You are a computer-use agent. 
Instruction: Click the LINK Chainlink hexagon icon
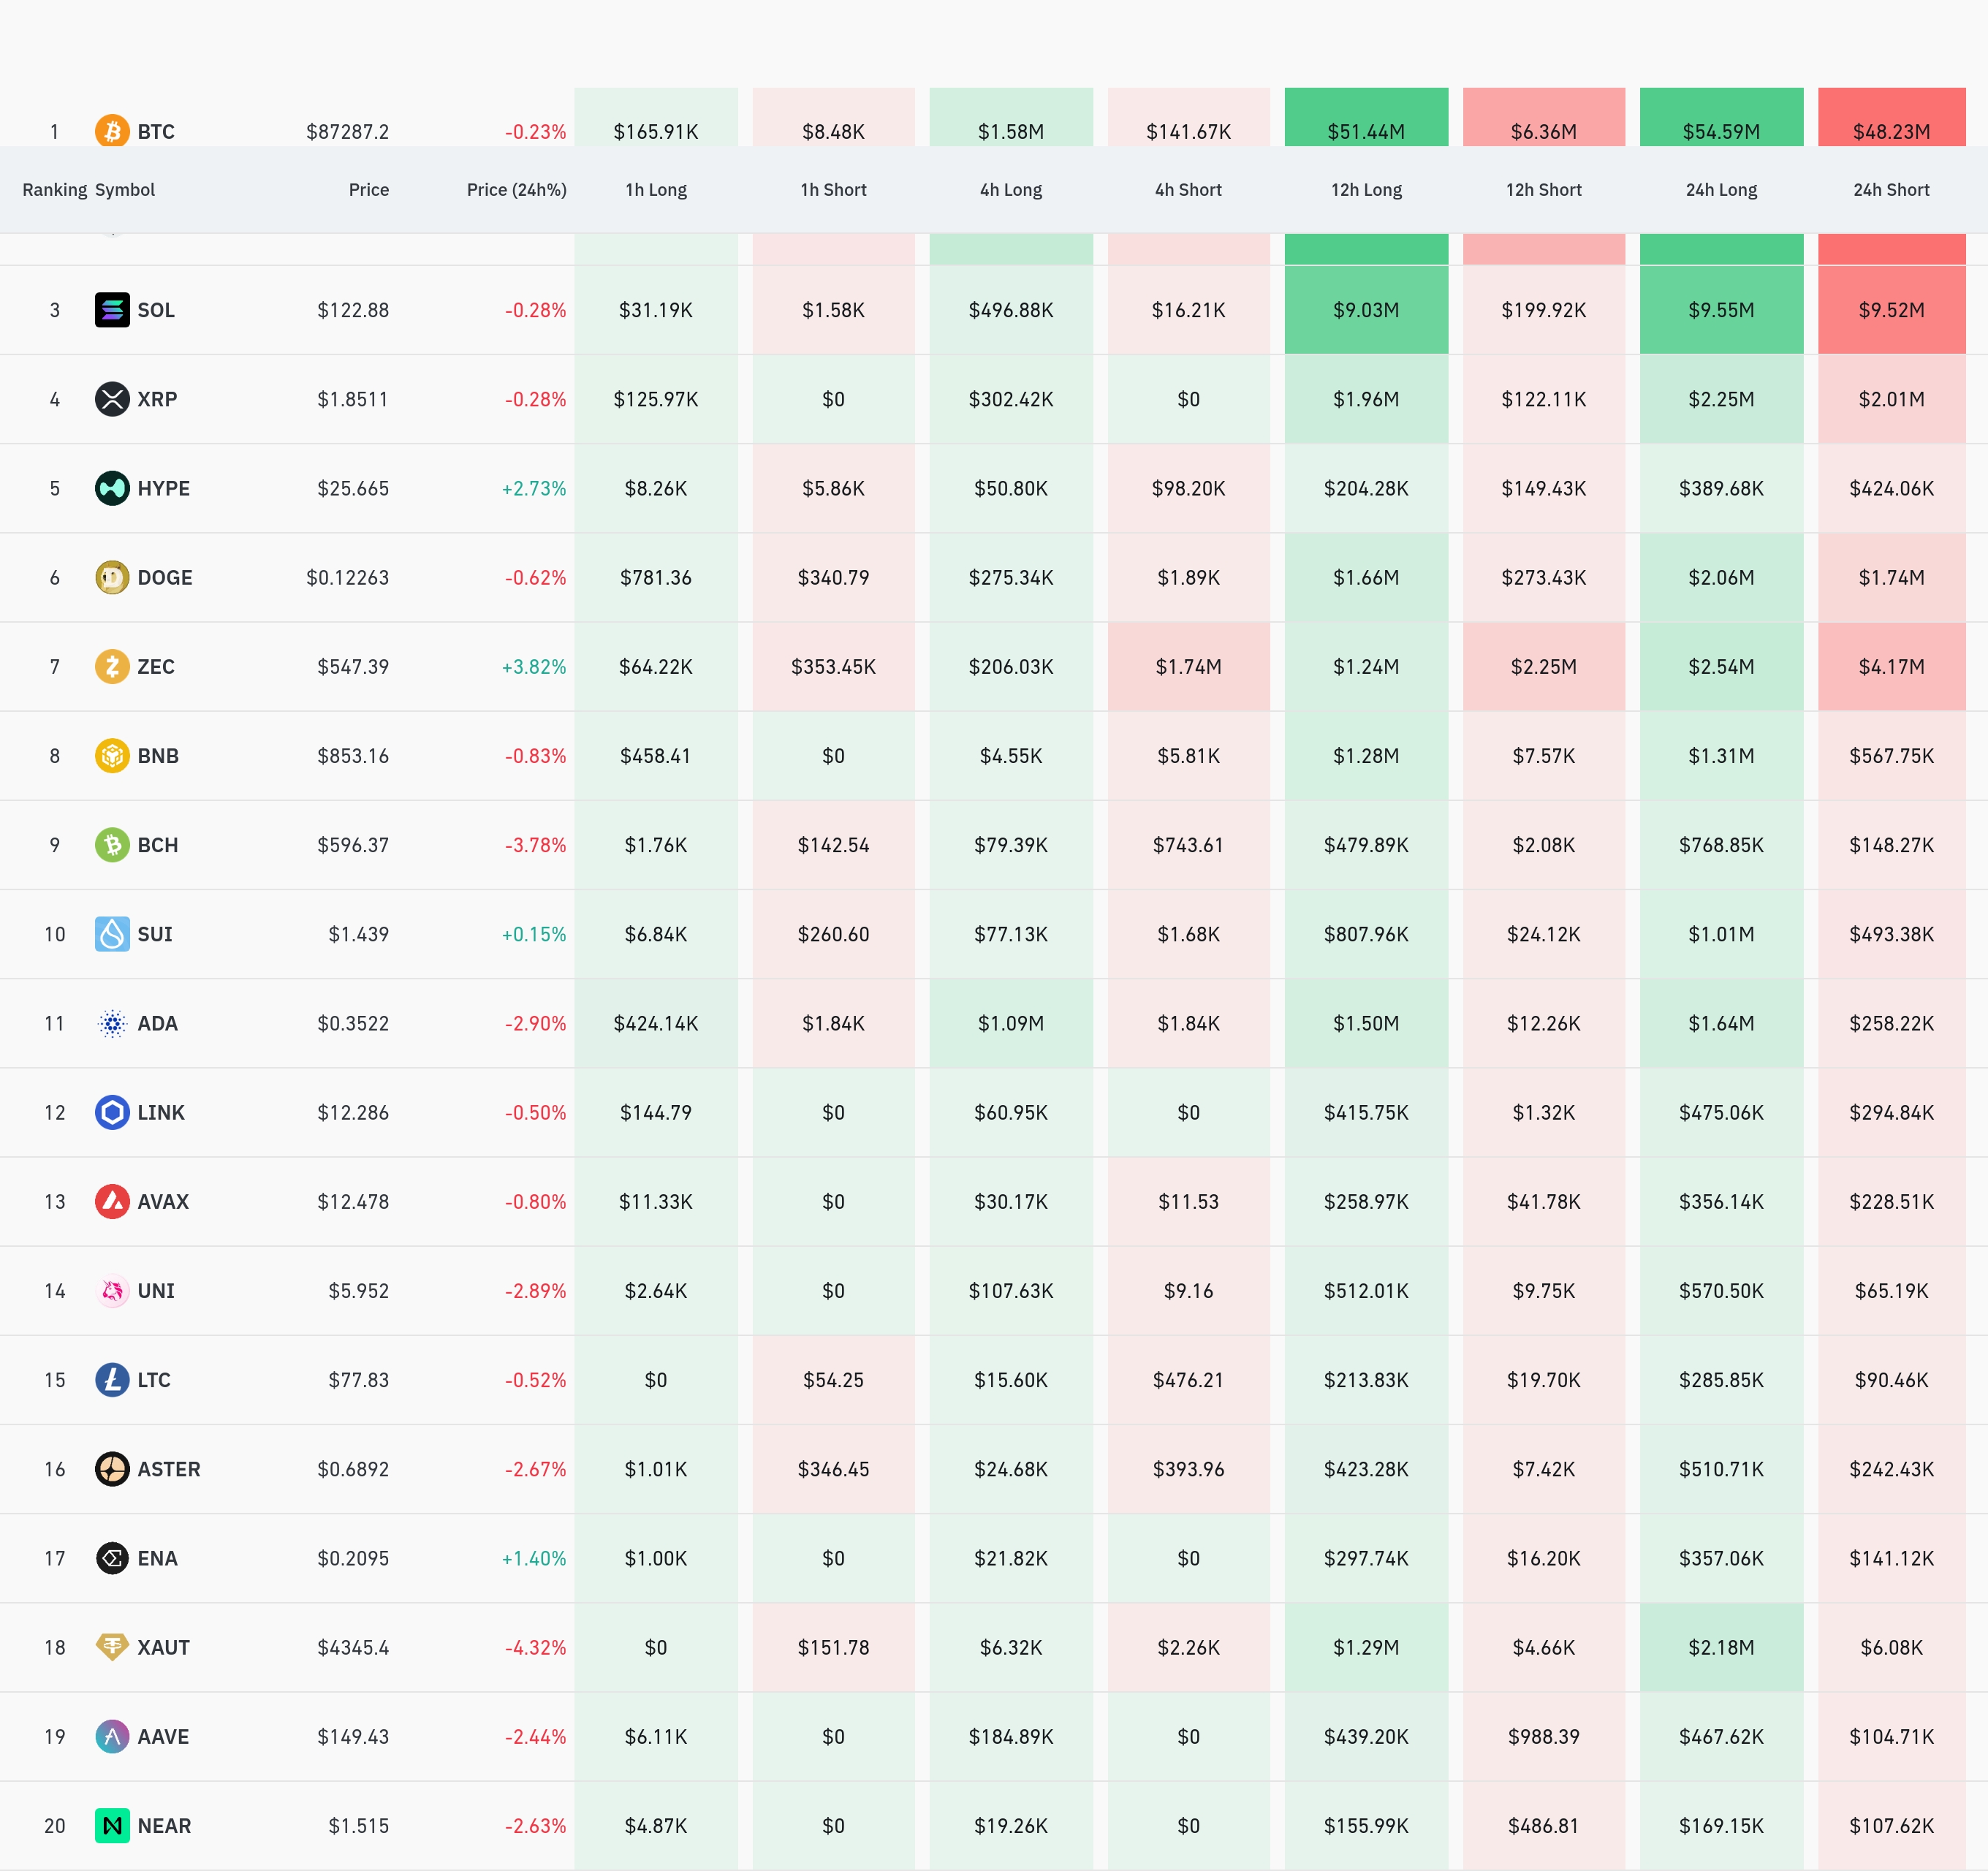(x=112, y=1112)
